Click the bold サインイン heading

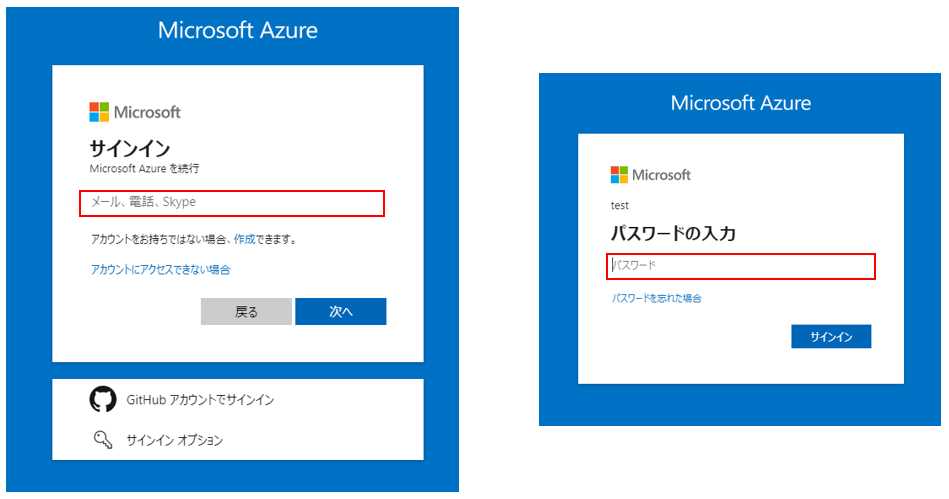click(130, 148)
